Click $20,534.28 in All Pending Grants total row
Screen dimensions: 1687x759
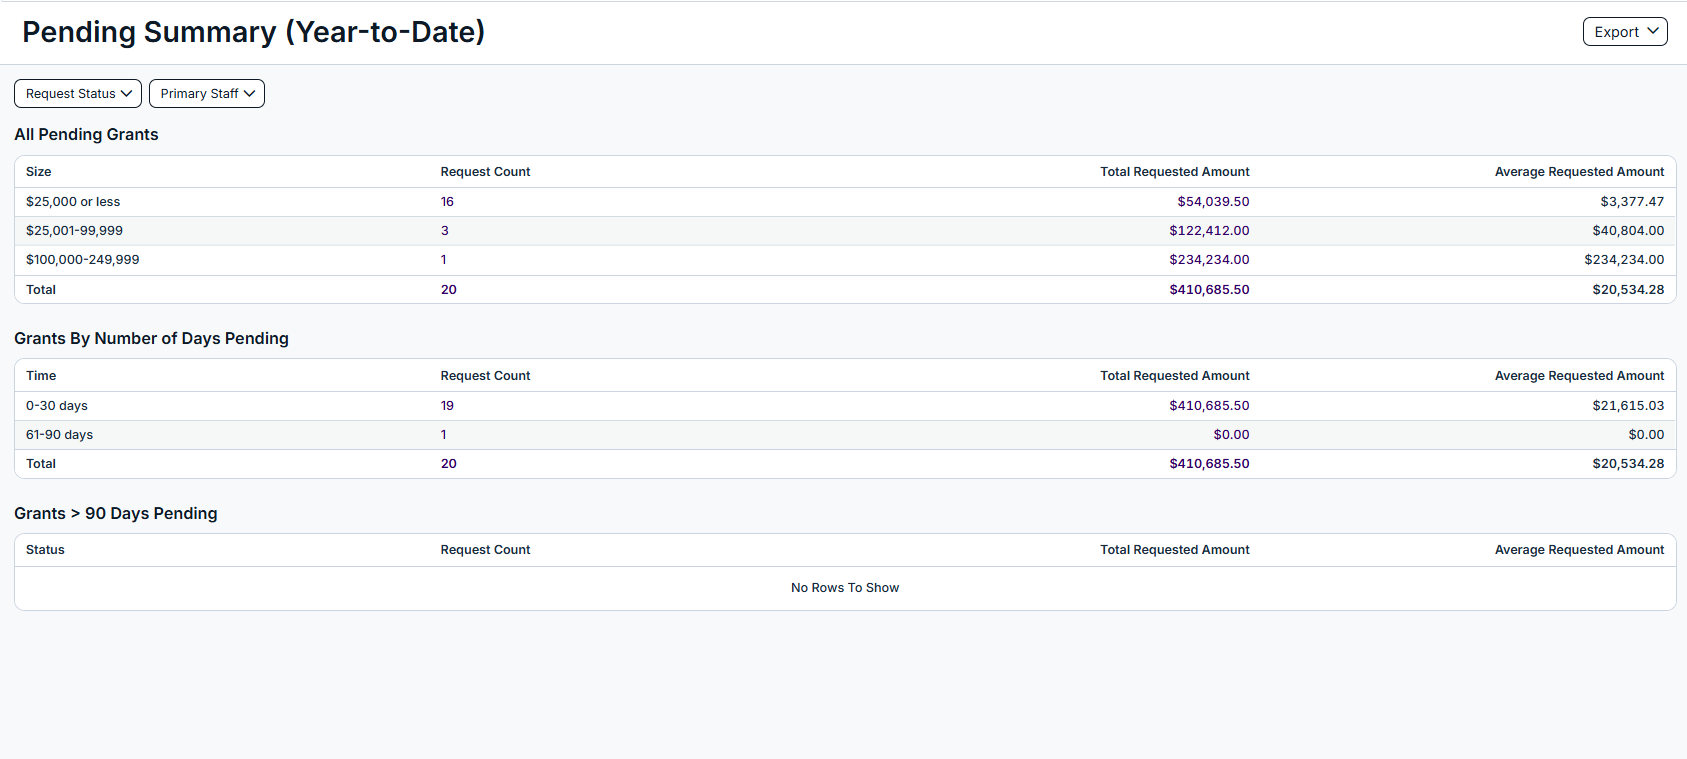pyautogui.click(x=1628, y=290)
